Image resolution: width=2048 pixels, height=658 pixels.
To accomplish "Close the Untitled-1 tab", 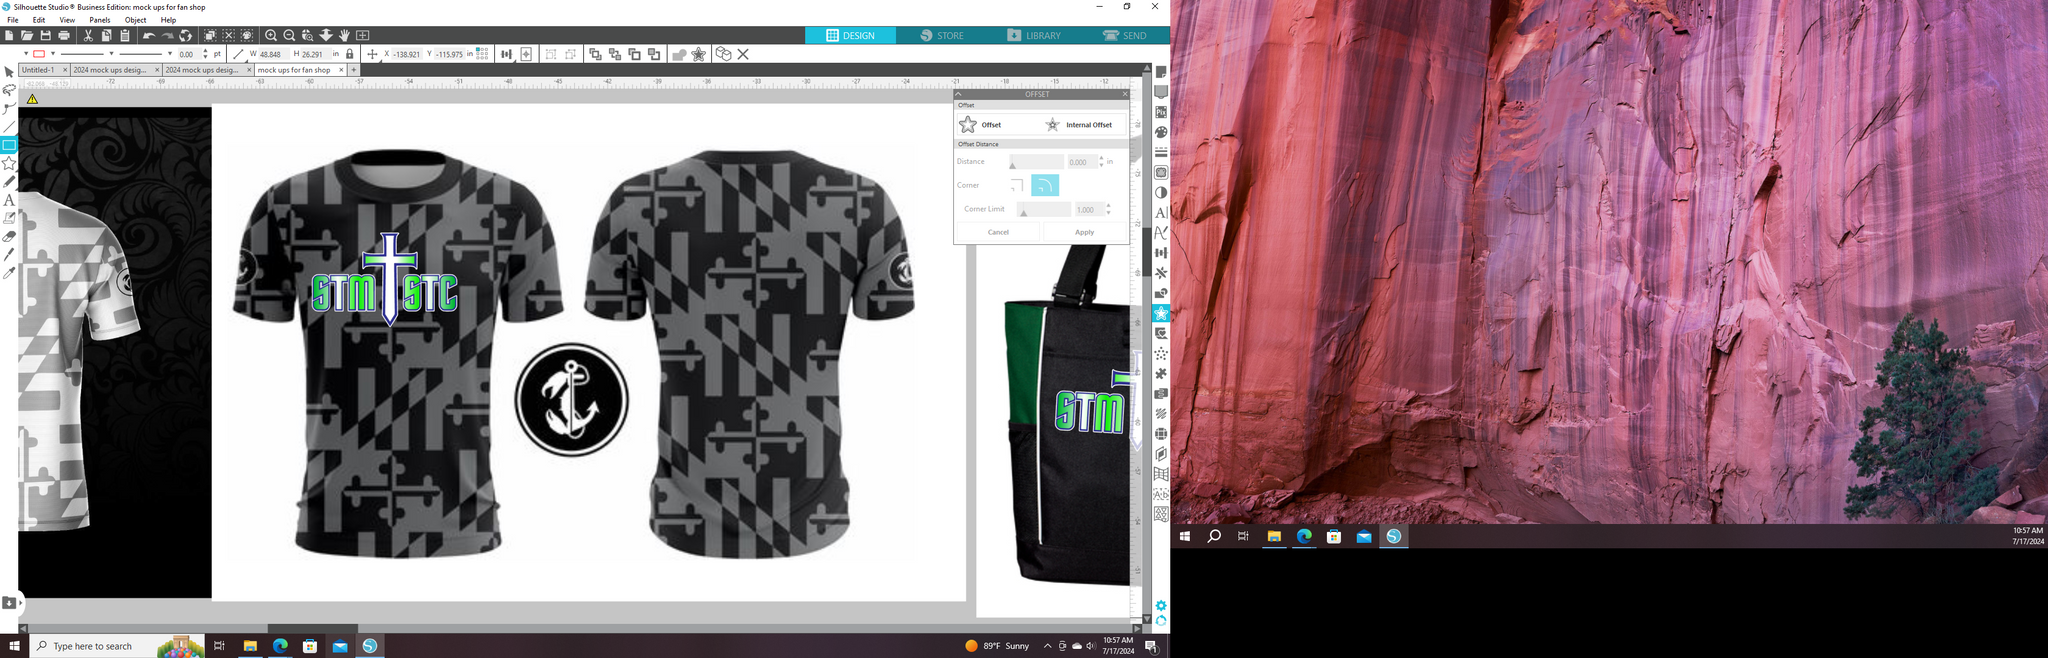I will click(x=65, y=70).
